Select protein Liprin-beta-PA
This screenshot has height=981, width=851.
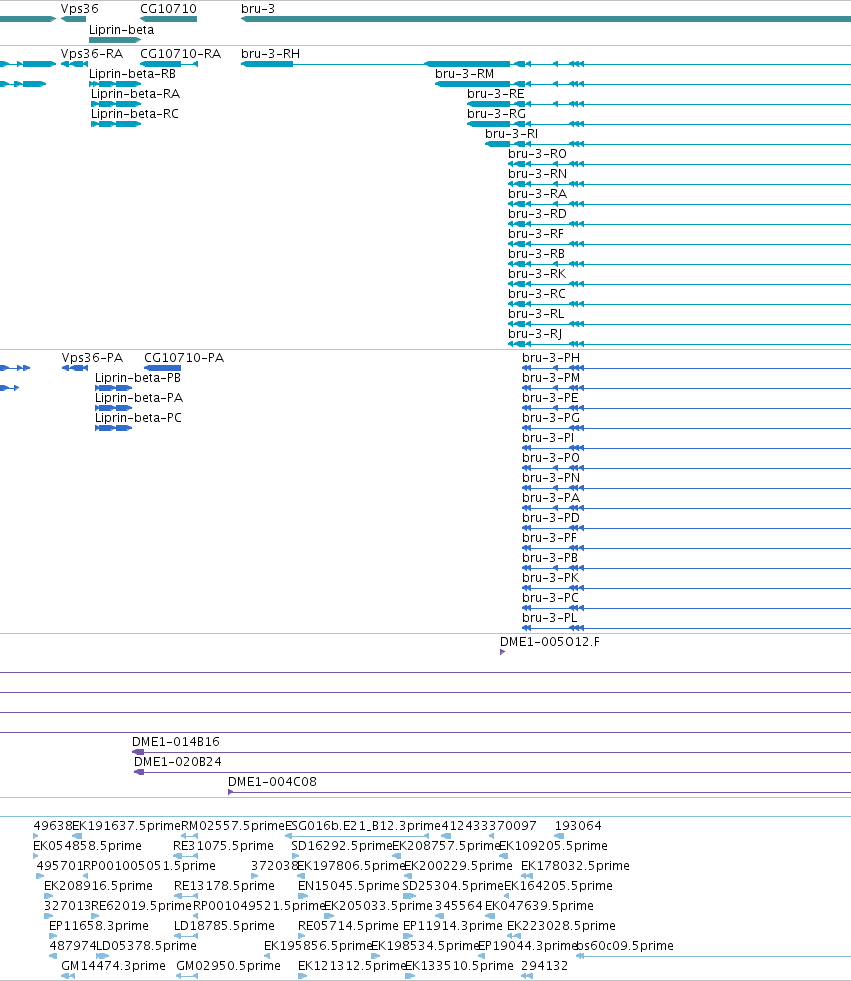click(x=139, y=398)
